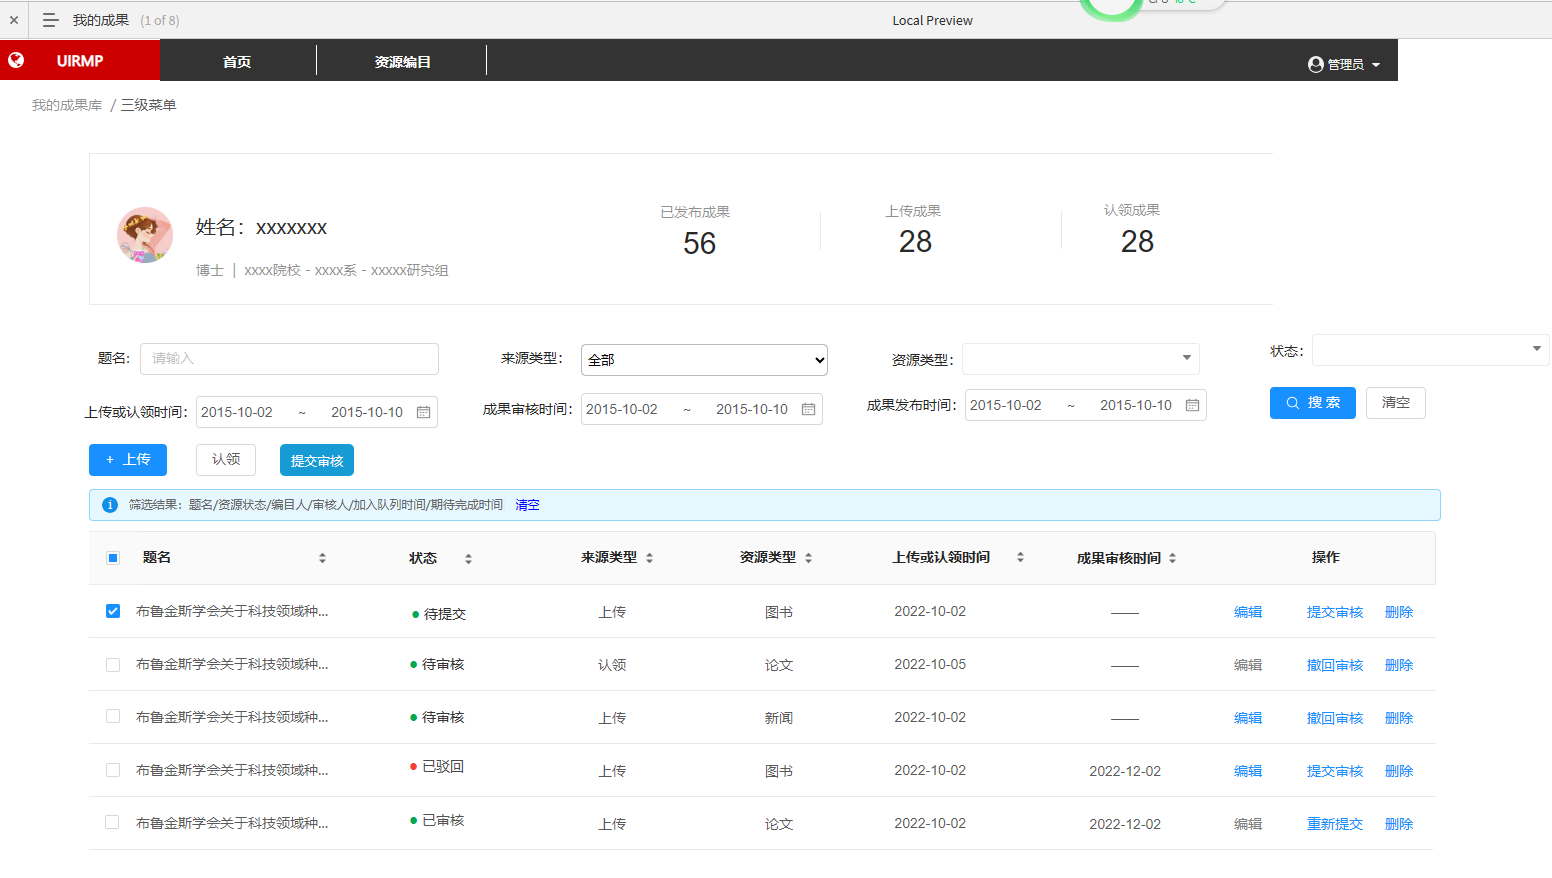The width and height of the screenshot is (1552, 878).
Task: Click 编辑 in the 新闻 row
Action: pos(1248,718)
